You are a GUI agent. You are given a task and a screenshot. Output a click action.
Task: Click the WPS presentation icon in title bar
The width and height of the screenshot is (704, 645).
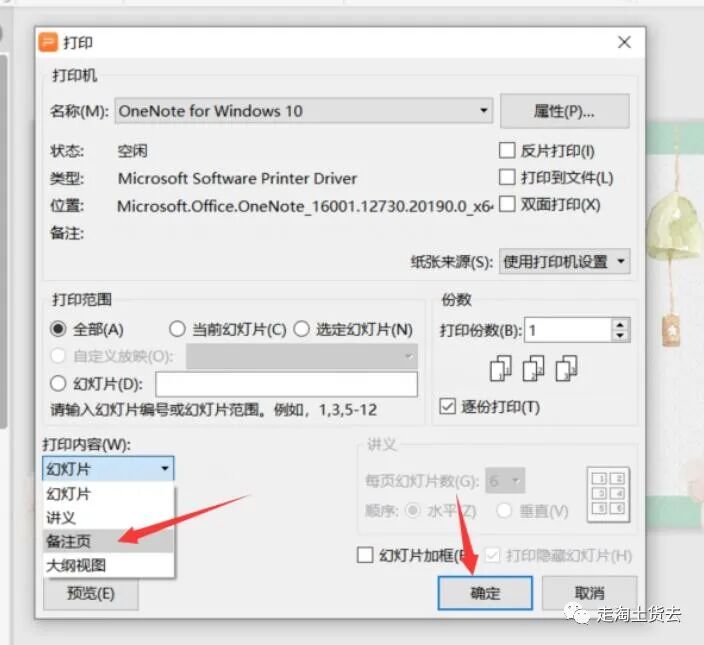click(x=48, y=43)
